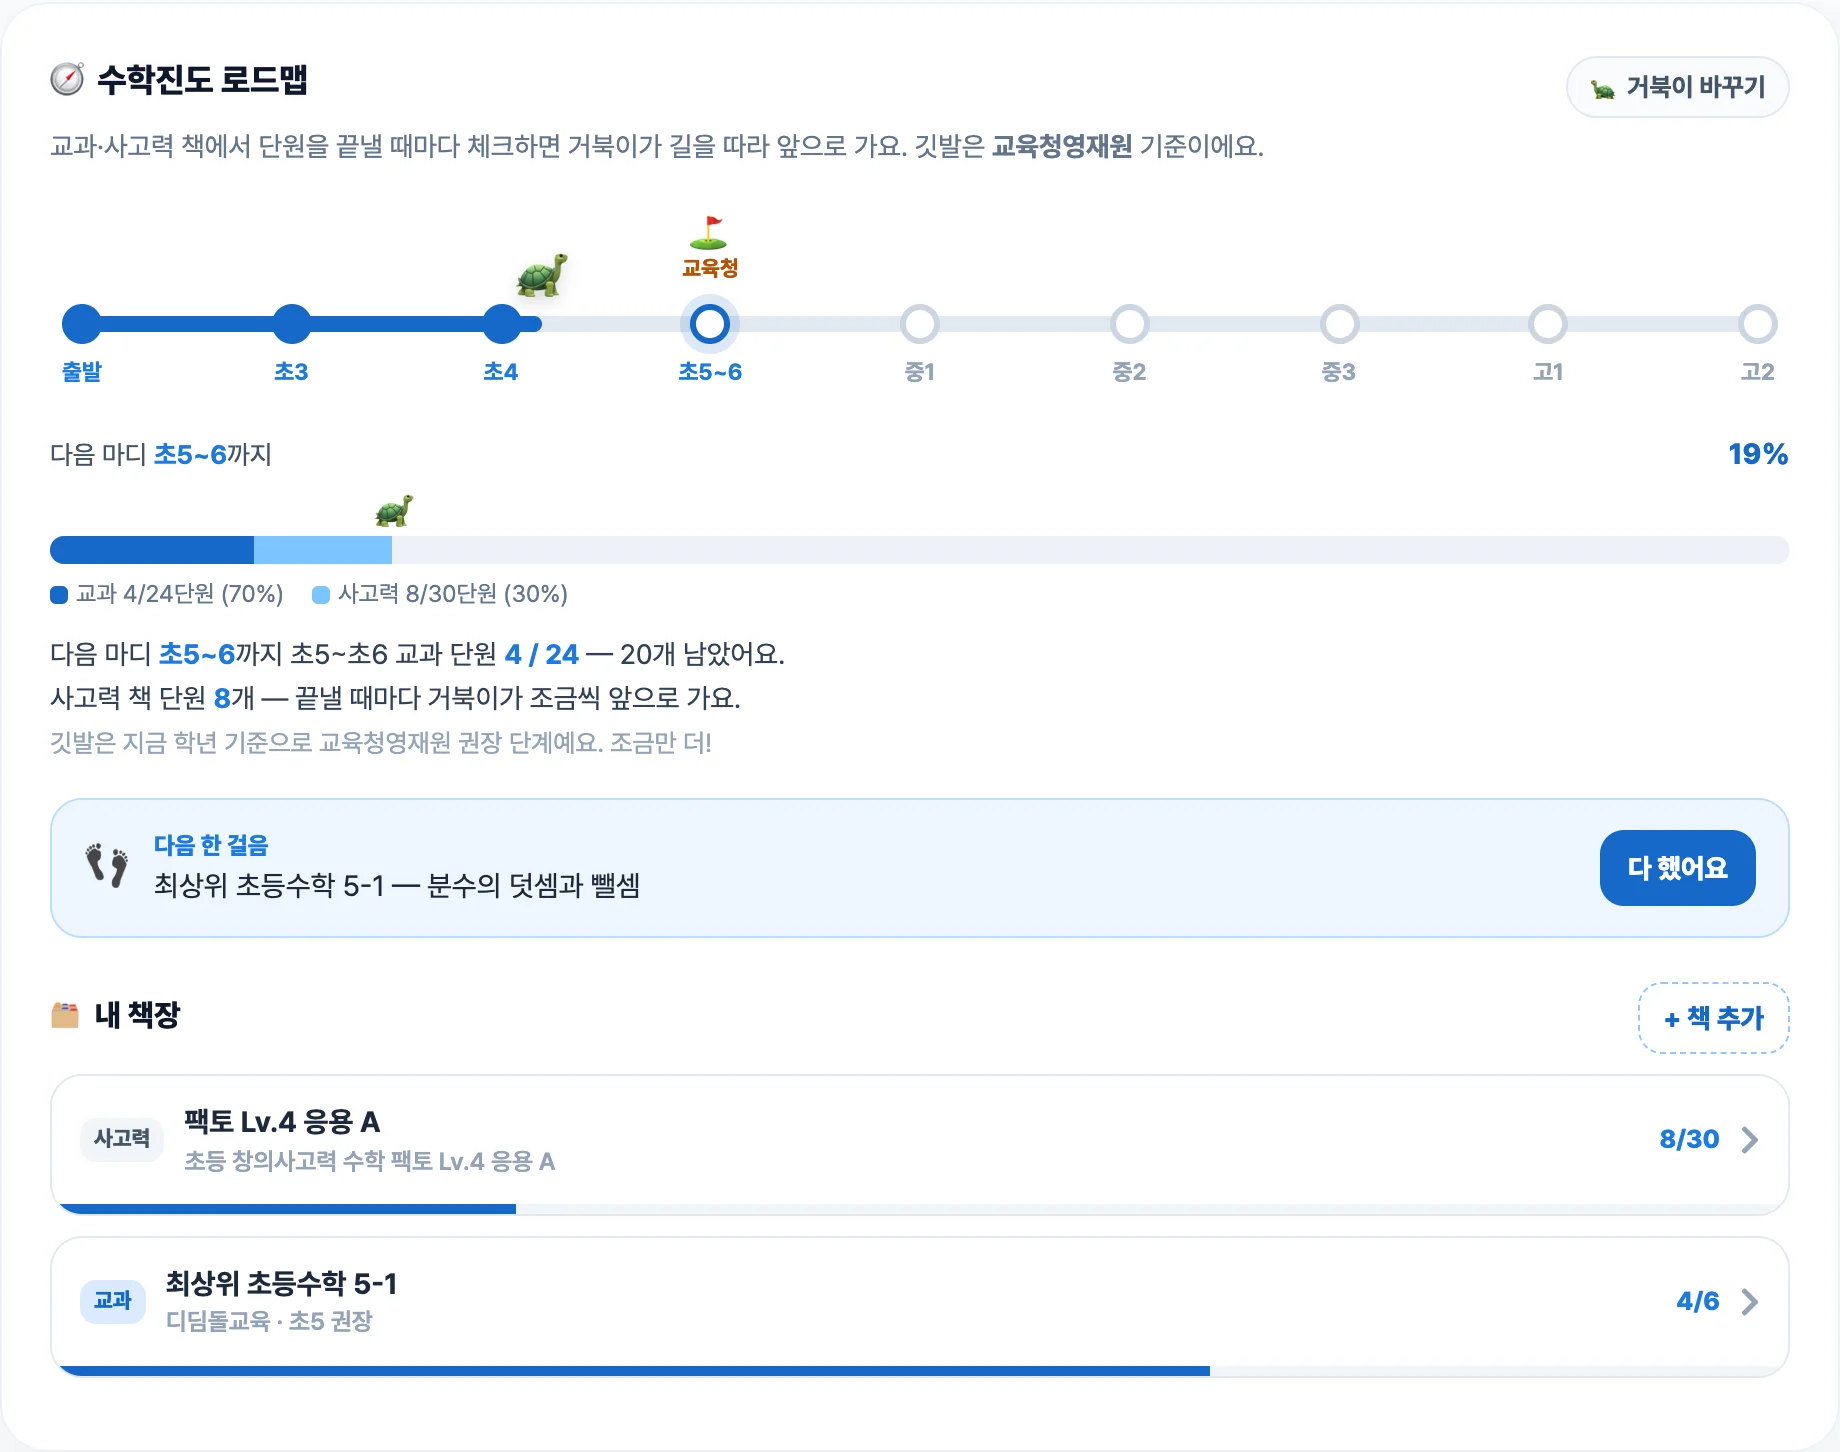This screenshot has width=1840, height=1452.
Task: Click the turtle on the roadmap track
Action: click(x=542, y=275)
